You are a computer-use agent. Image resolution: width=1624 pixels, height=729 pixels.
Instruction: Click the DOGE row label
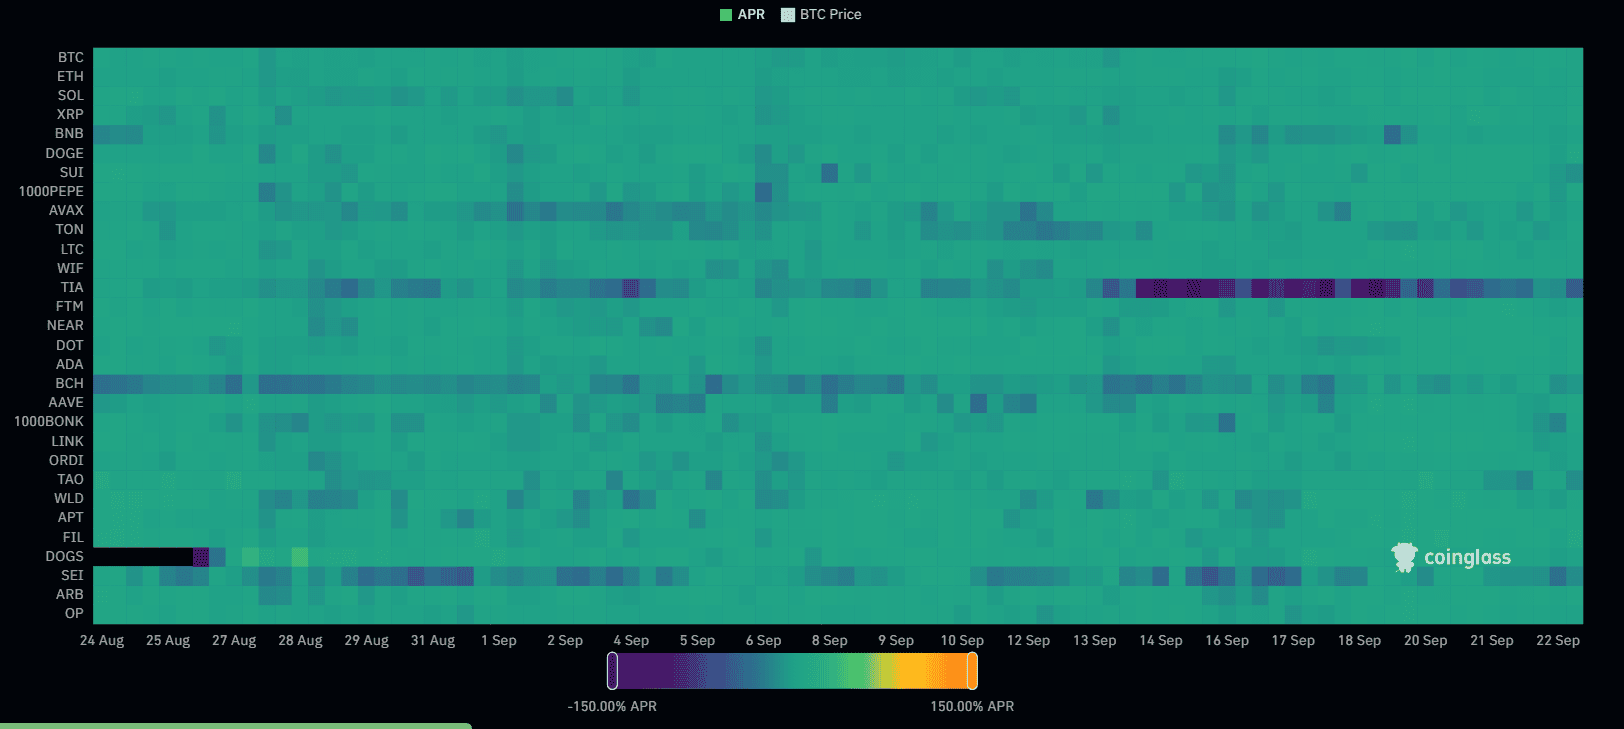click(x=64, y=153)
